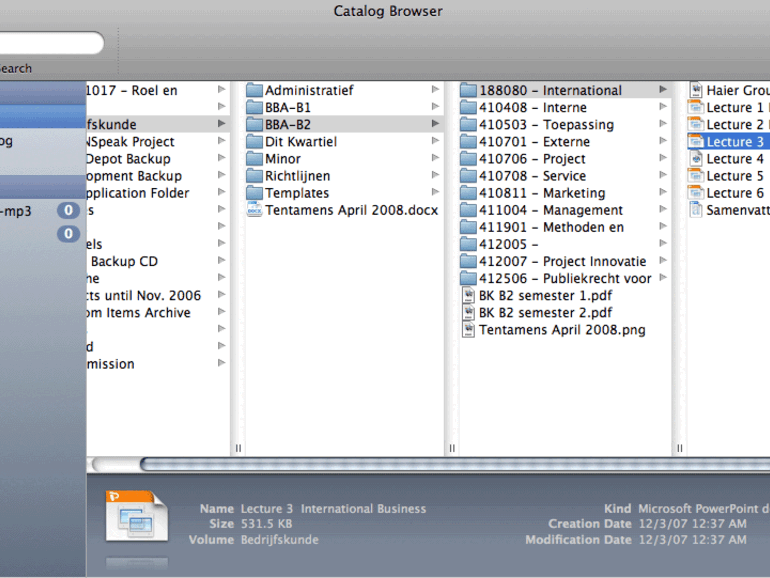Expand the NSpeak Project row arrow
Viewport: 770px width, 578px height.
221,141
